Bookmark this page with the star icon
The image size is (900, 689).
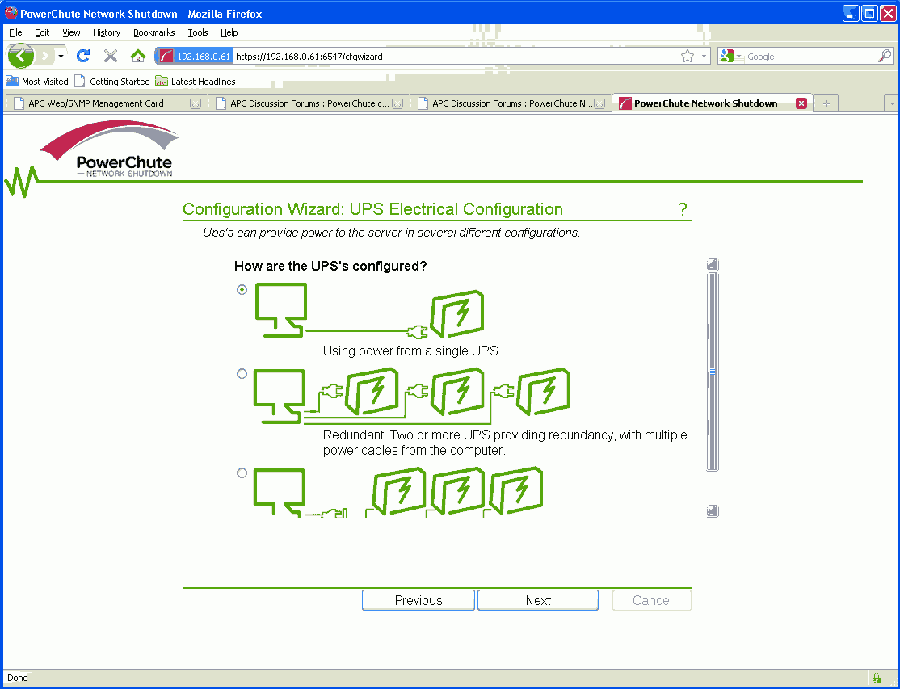point(687,57)
